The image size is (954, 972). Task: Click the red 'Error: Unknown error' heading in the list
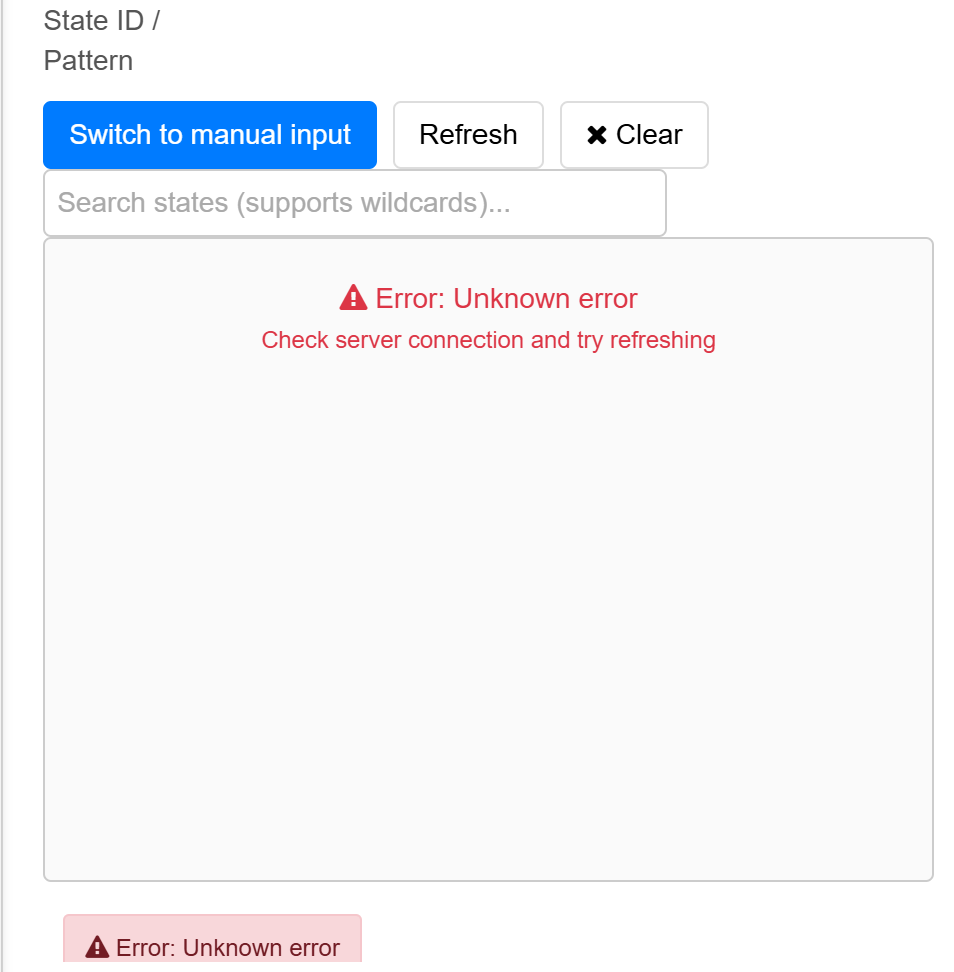pos(488,298)
